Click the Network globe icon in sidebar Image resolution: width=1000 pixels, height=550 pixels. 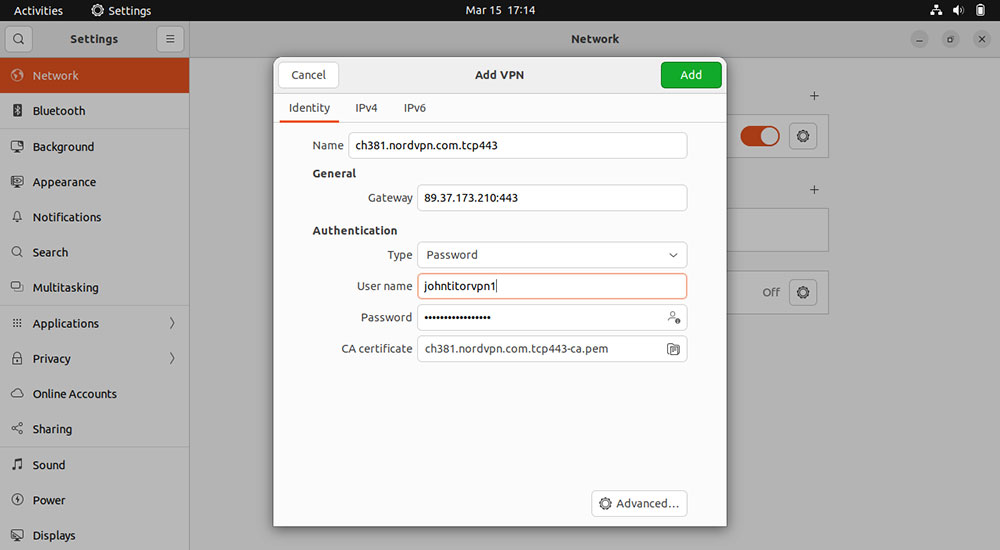pyautogui.click(x=17, y=75)
